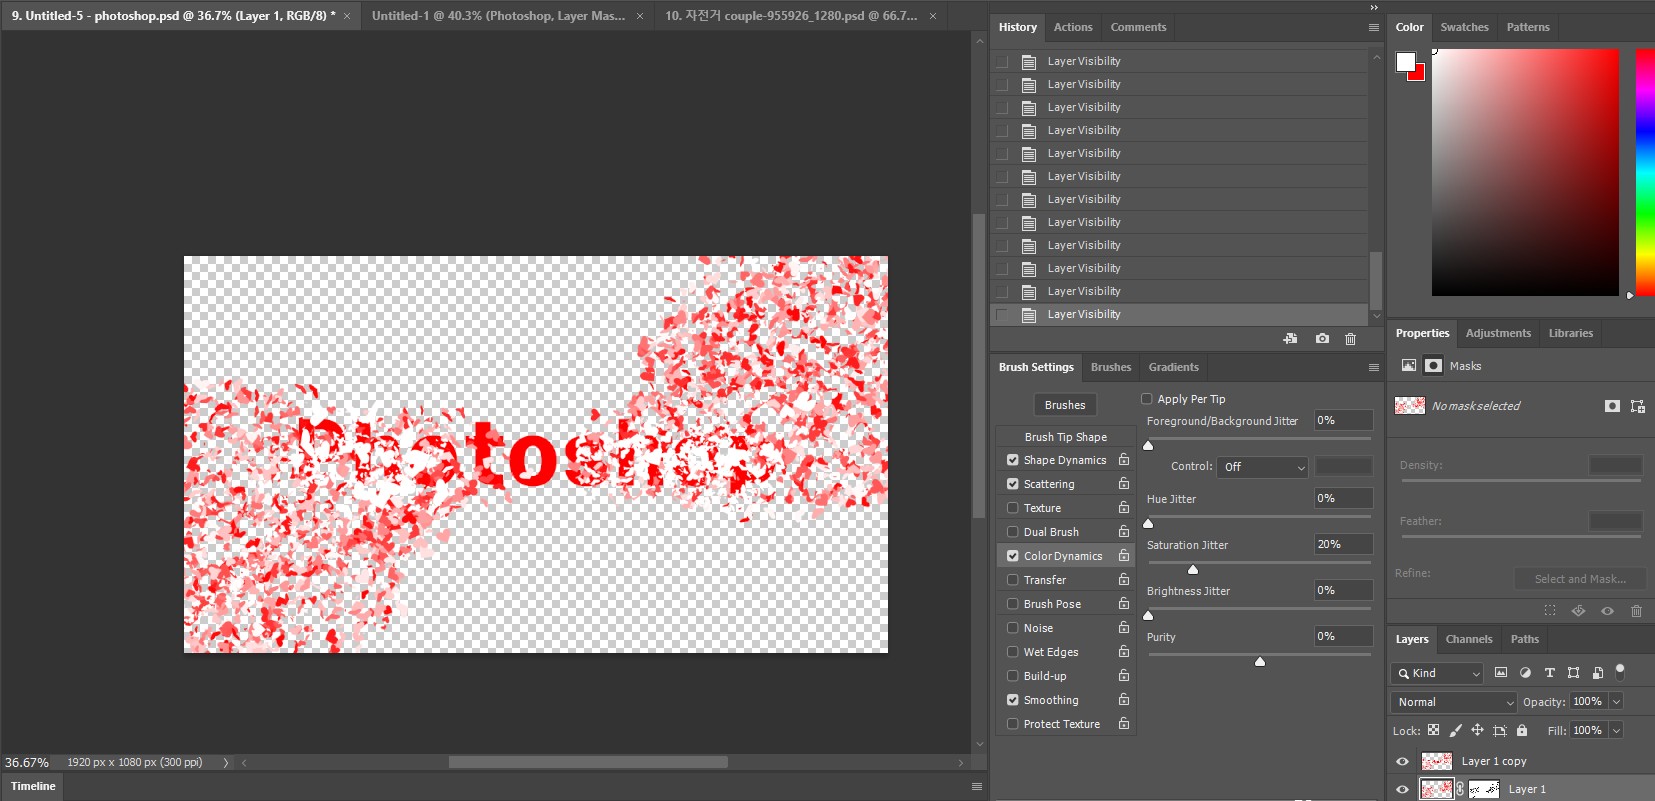Click the foreground color swatch
The width and height of the screenshot is (1655, 801).
click(1405, 61)
